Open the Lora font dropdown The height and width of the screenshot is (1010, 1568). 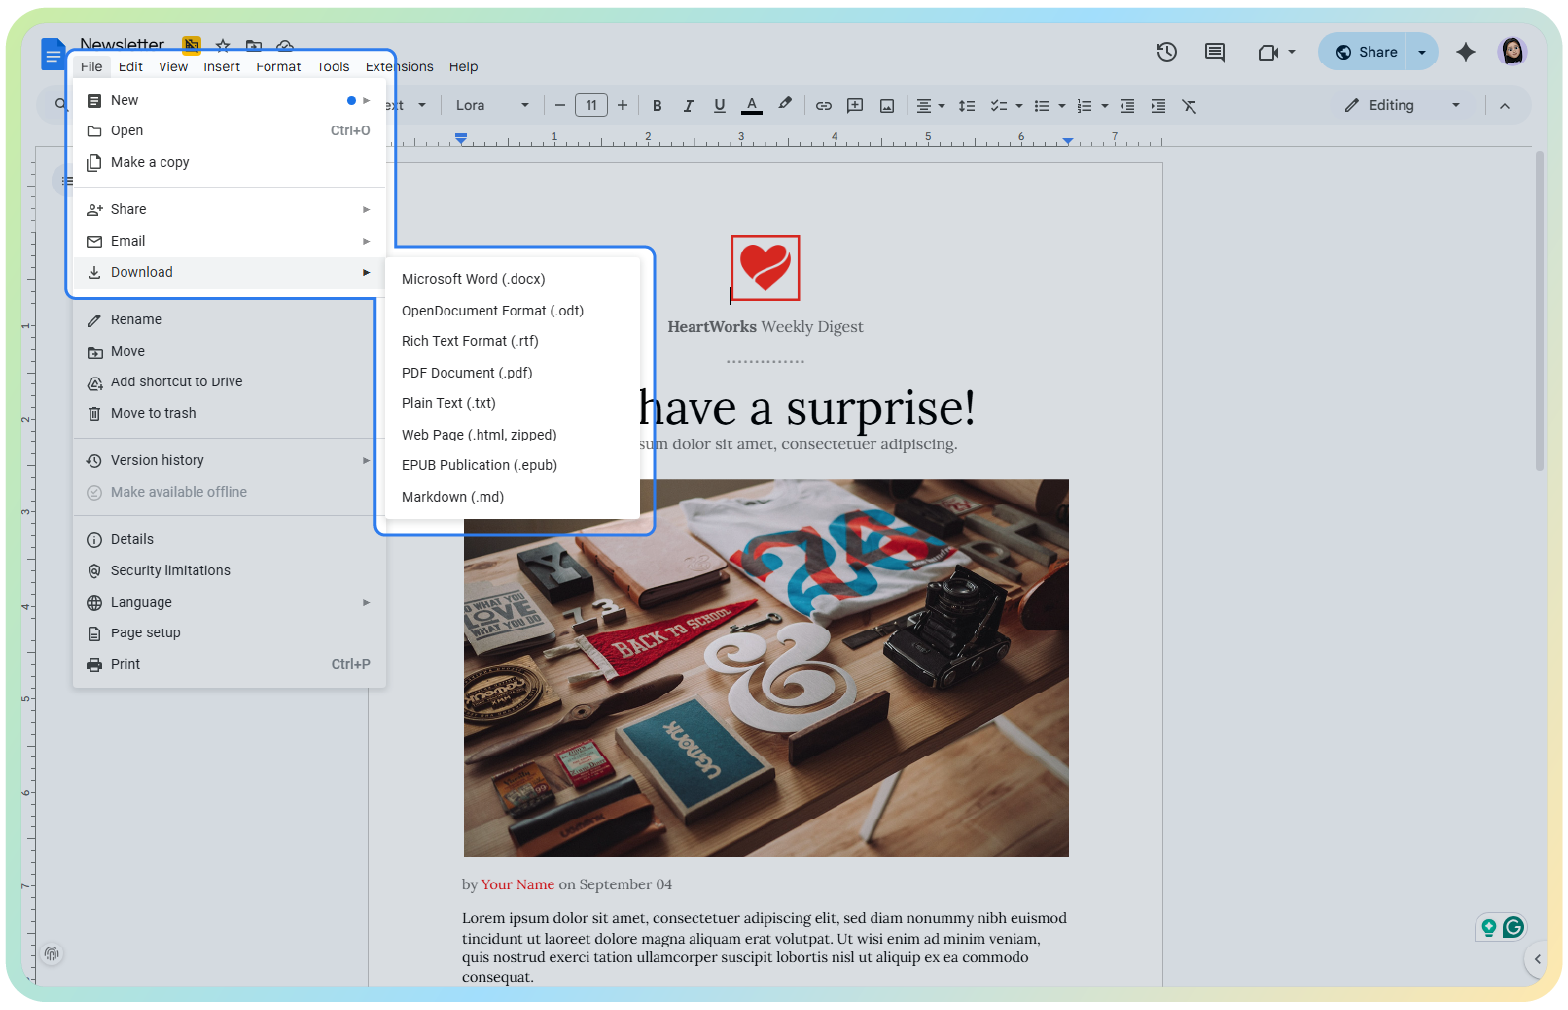[492, 106]
